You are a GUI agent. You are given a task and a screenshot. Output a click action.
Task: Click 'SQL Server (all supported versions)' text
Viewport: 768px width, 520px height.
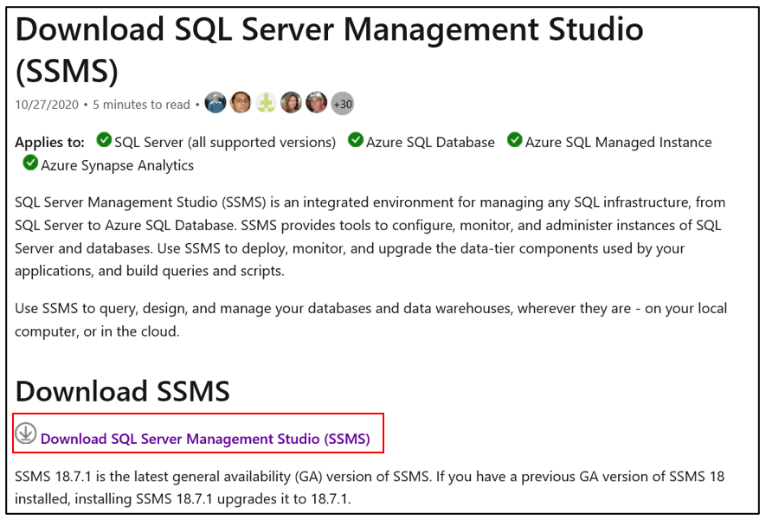coord(225,142)
